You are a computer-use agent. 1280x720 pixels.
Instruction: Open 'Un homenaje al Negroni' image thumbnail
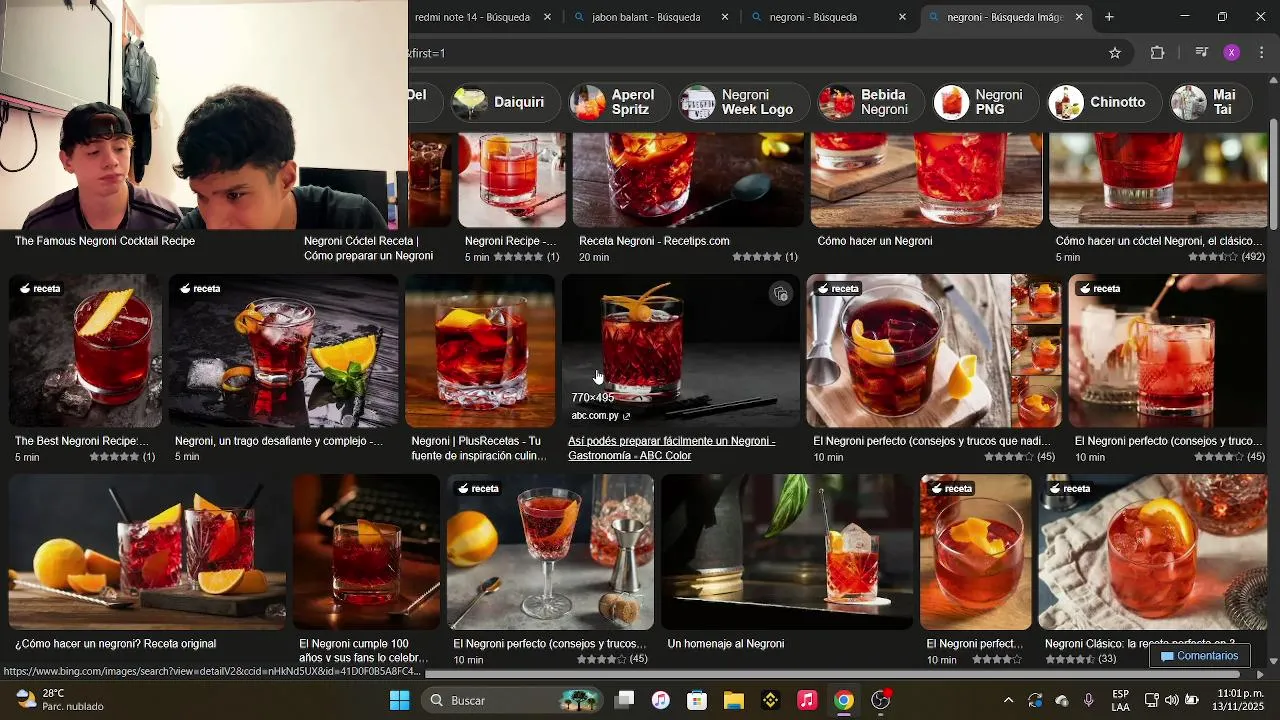pos(787,552)
